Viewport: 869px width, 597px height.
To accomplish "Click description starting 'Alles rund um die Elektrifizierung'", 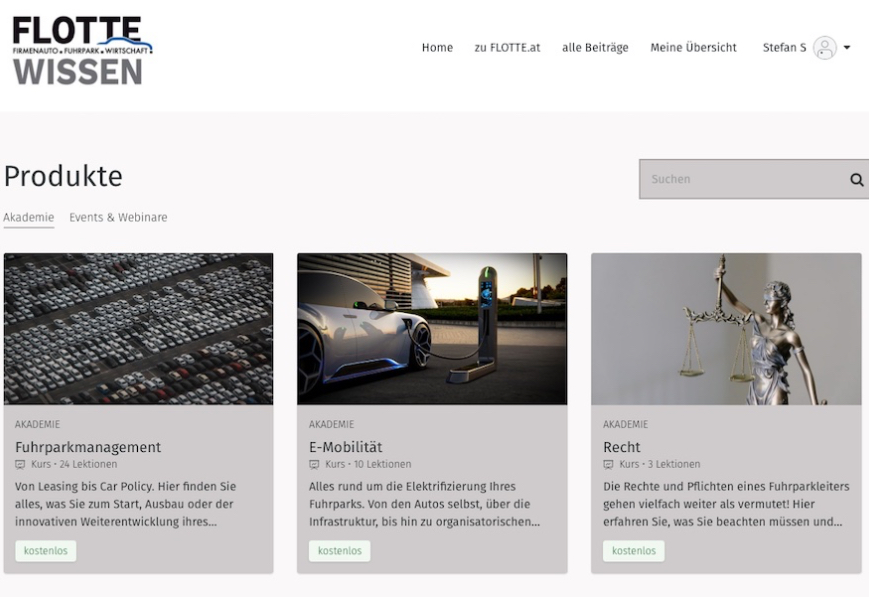I will pyautogui.click(x=424, y=504).
